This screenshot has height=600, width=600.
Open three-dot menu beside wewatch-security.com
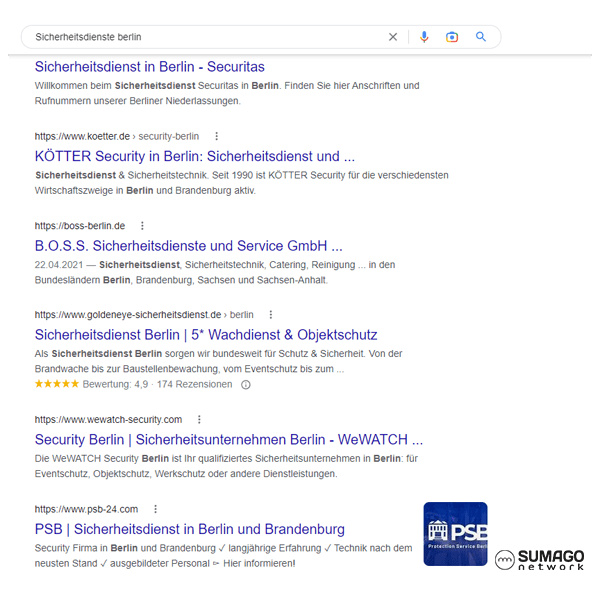click(x=199, y=419)
